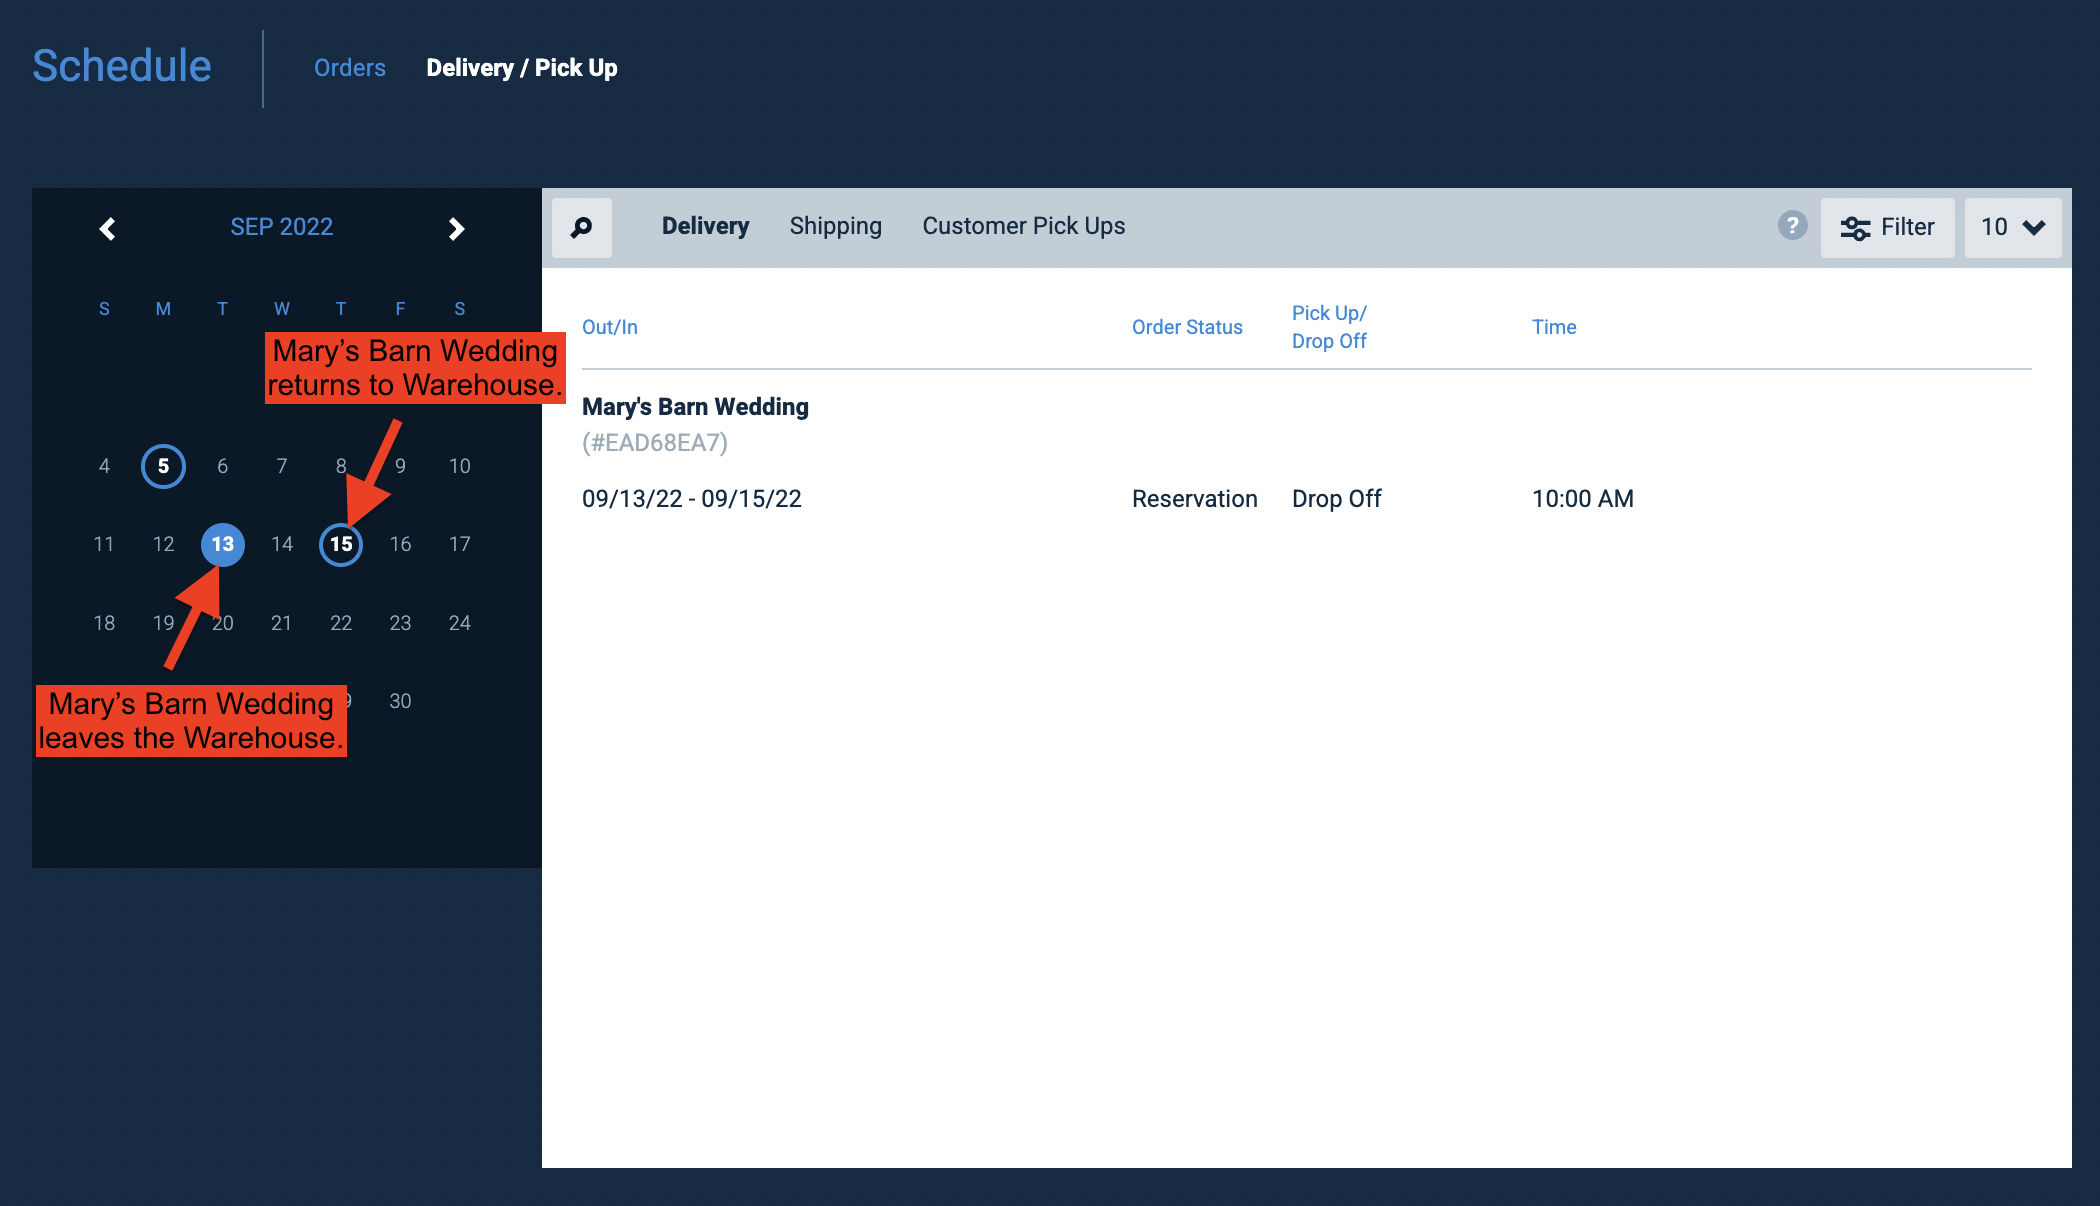Select September 12 on the calendar
This screenshot has height=1206, width=2100.
click(x=163, y=544)
